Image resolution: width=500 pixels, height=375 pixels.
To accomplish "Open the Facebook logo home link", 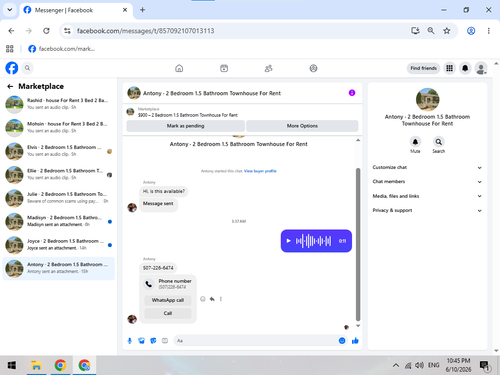I will (x=12, y=68).
